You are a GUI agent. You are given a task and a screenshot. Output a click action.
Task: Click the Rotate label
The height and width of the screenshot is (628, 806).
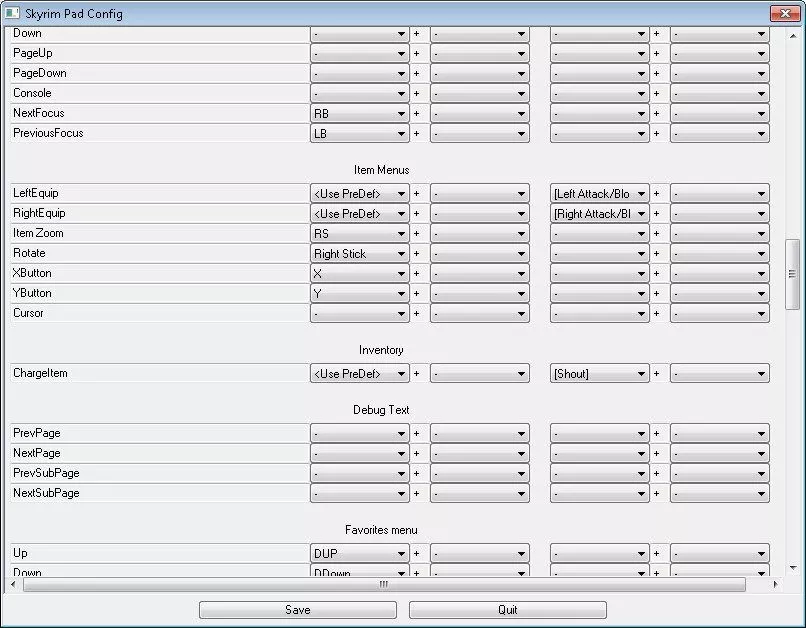pyautogui.click(x=29, y=253)
